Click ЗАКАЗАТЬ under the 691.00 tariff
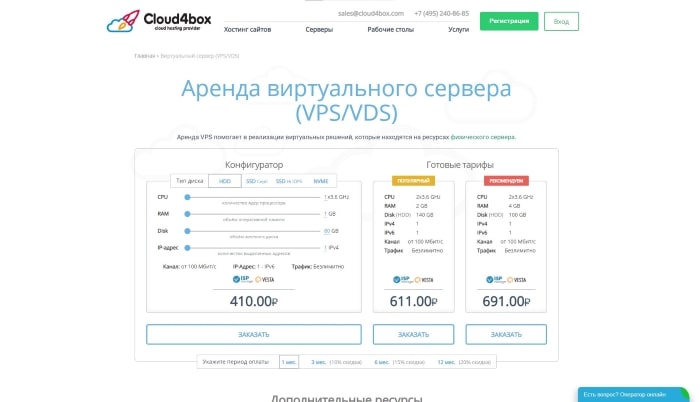Screen dimensions: 700x402 [506, 335]
